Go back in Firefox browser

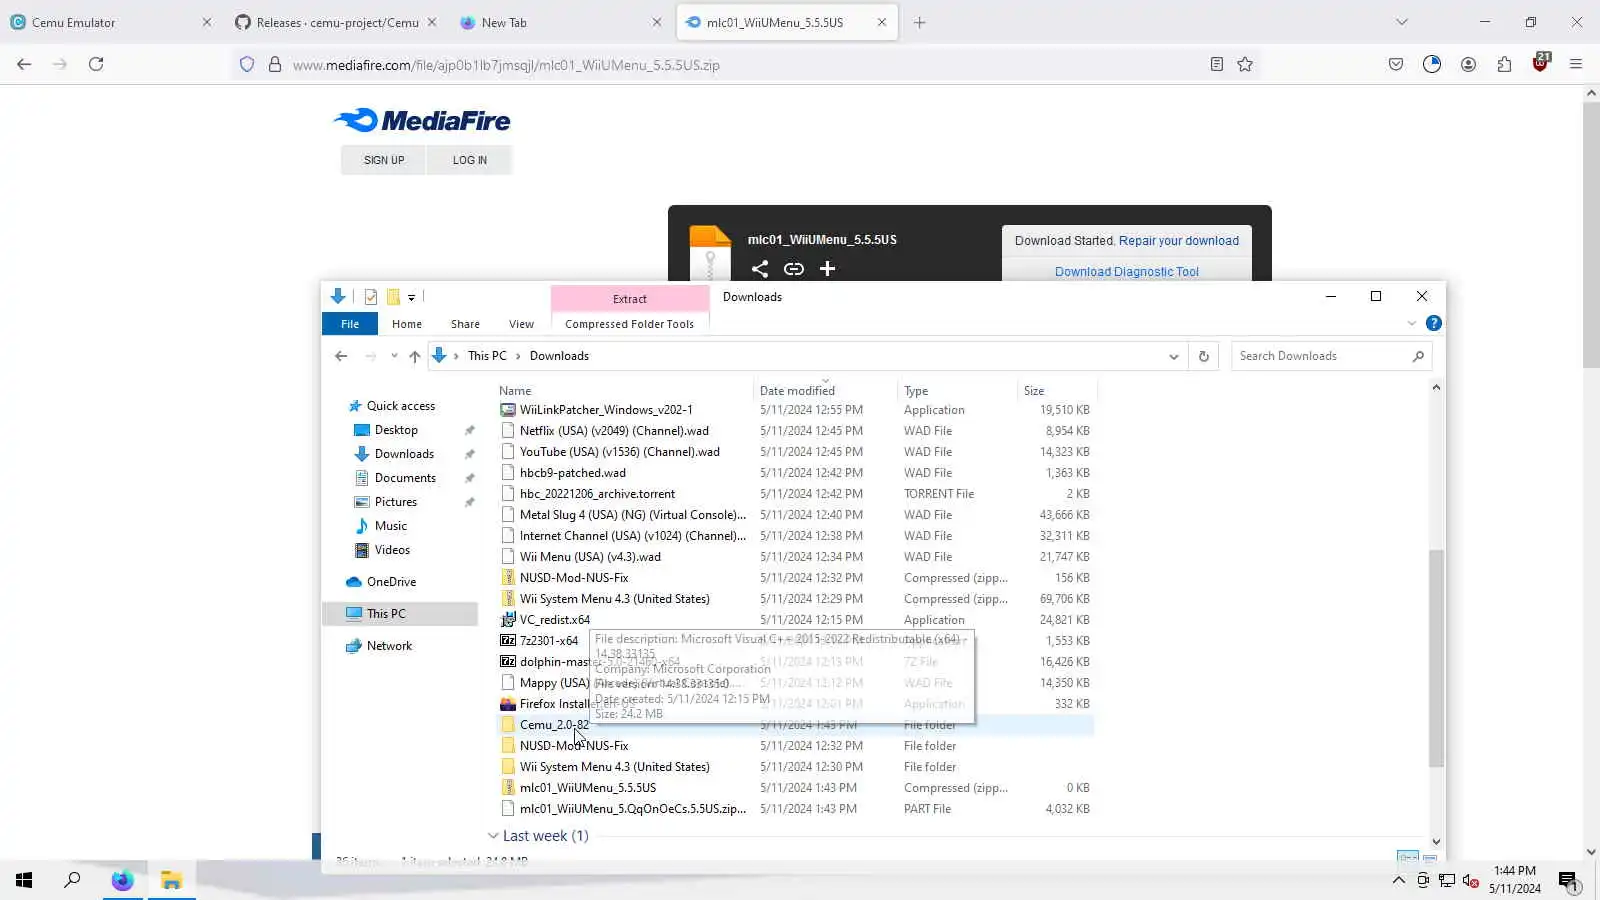(x=24, y=64)
